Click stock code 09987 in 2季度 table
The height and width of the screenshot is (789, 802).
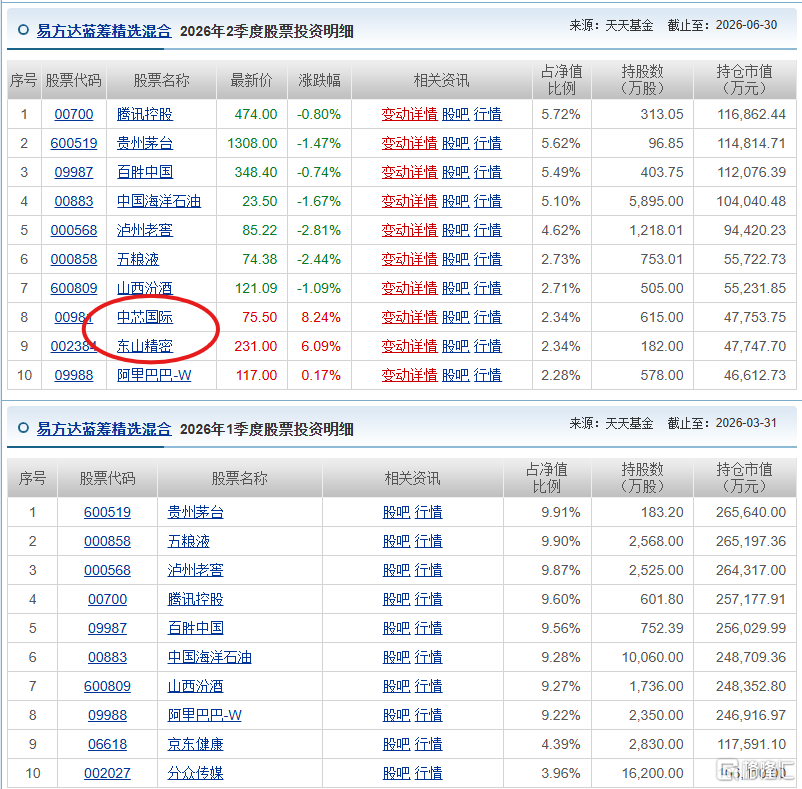(x=74, y=172)
